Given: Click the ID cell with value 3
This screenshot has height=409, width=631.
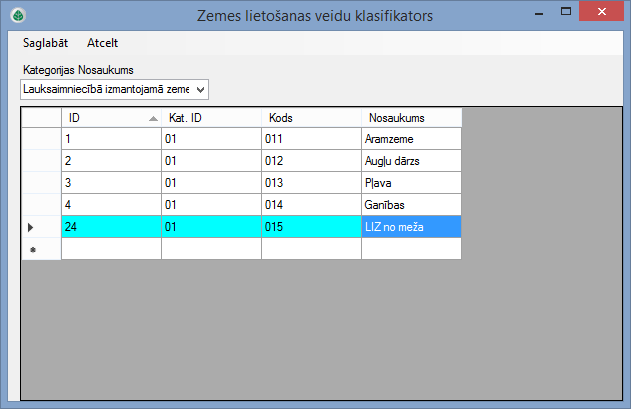Looking at the screenshot, I should click(111, 183).
